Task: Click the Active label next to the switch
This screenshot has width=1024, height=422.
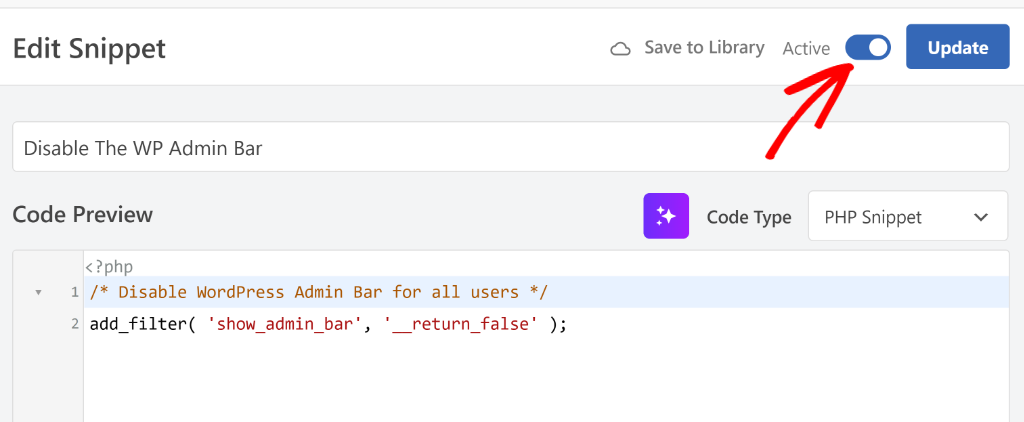Action: click(x=806, y=48)
